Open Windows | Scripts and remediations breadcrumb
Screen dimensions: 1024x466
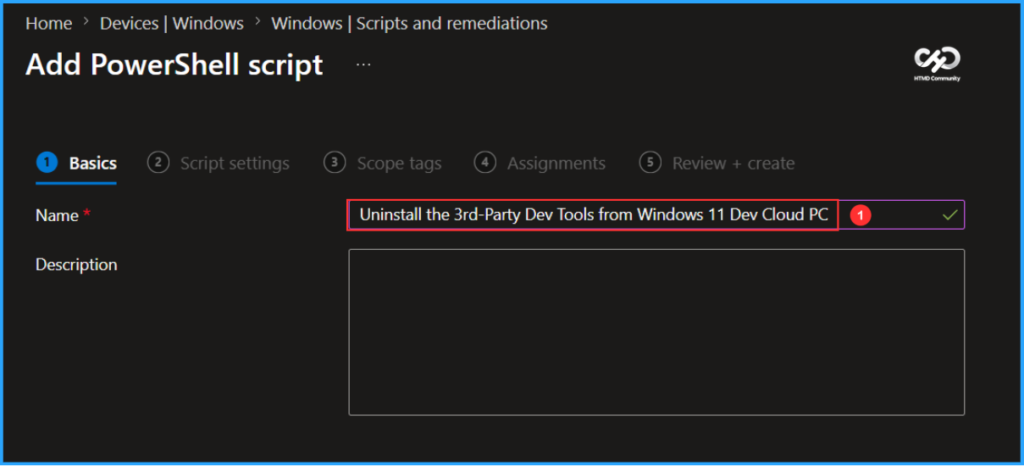pos(409,23)
